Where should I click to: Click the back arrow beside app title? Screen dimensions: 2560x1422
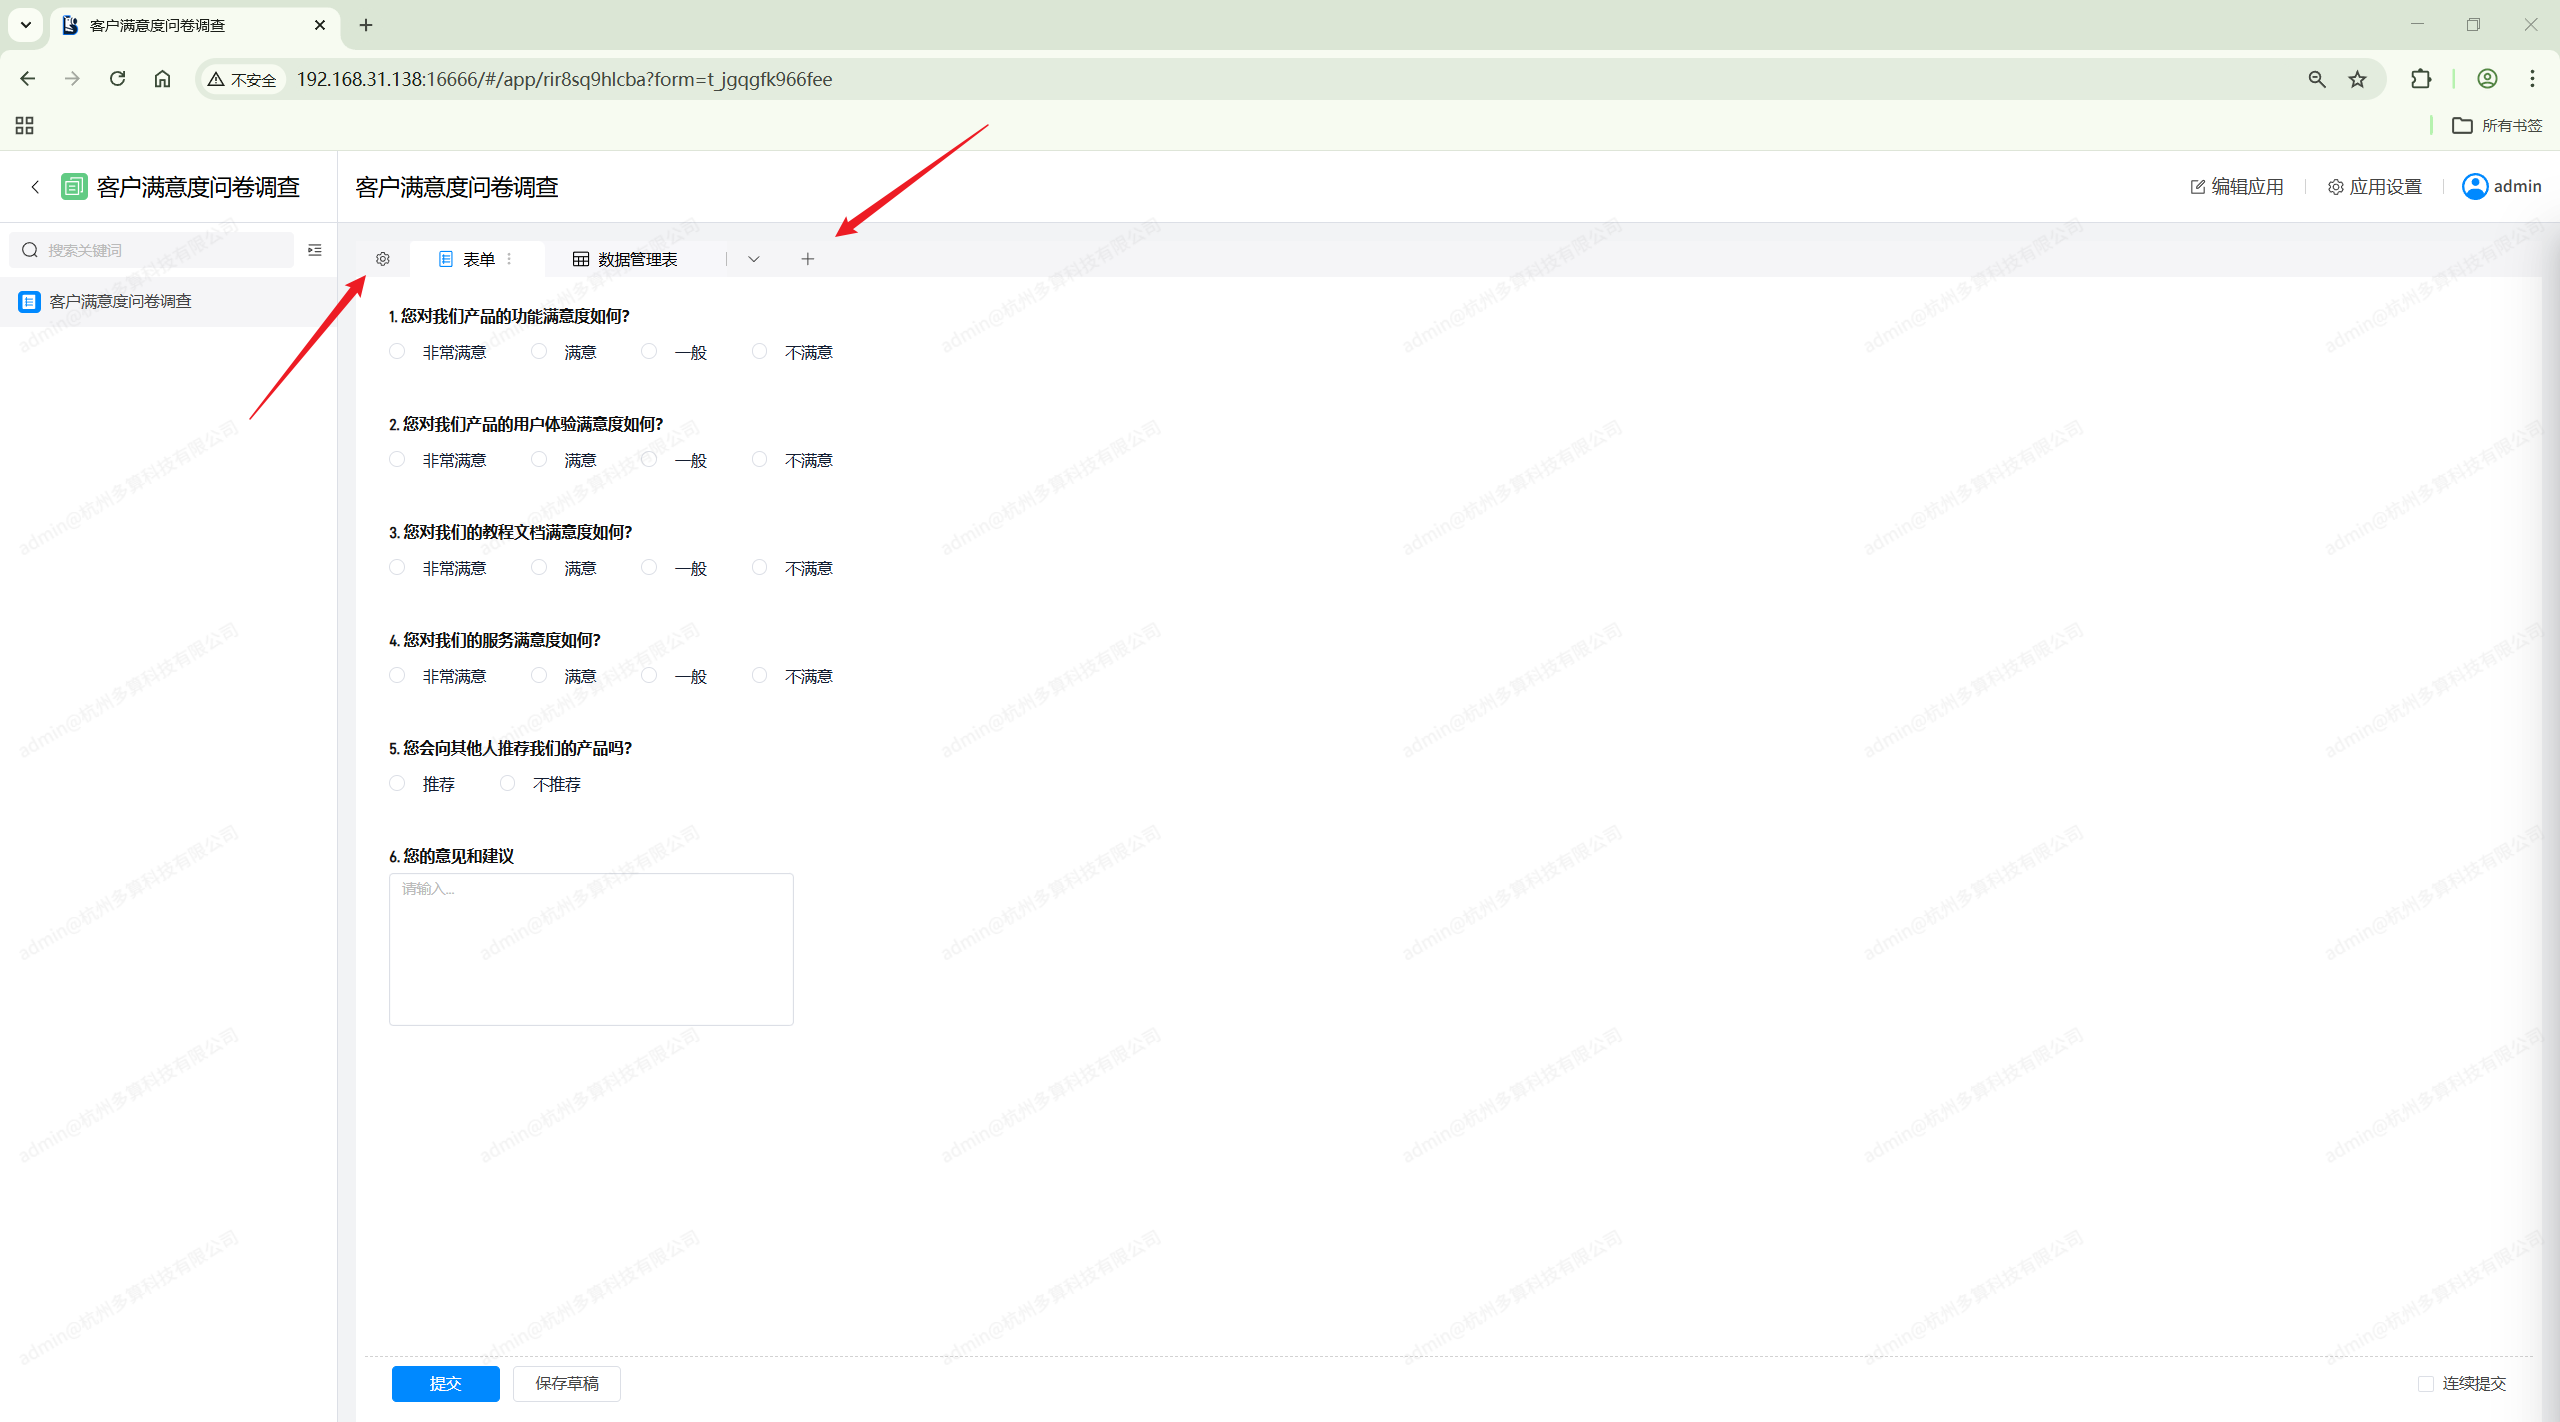(35, 187)
